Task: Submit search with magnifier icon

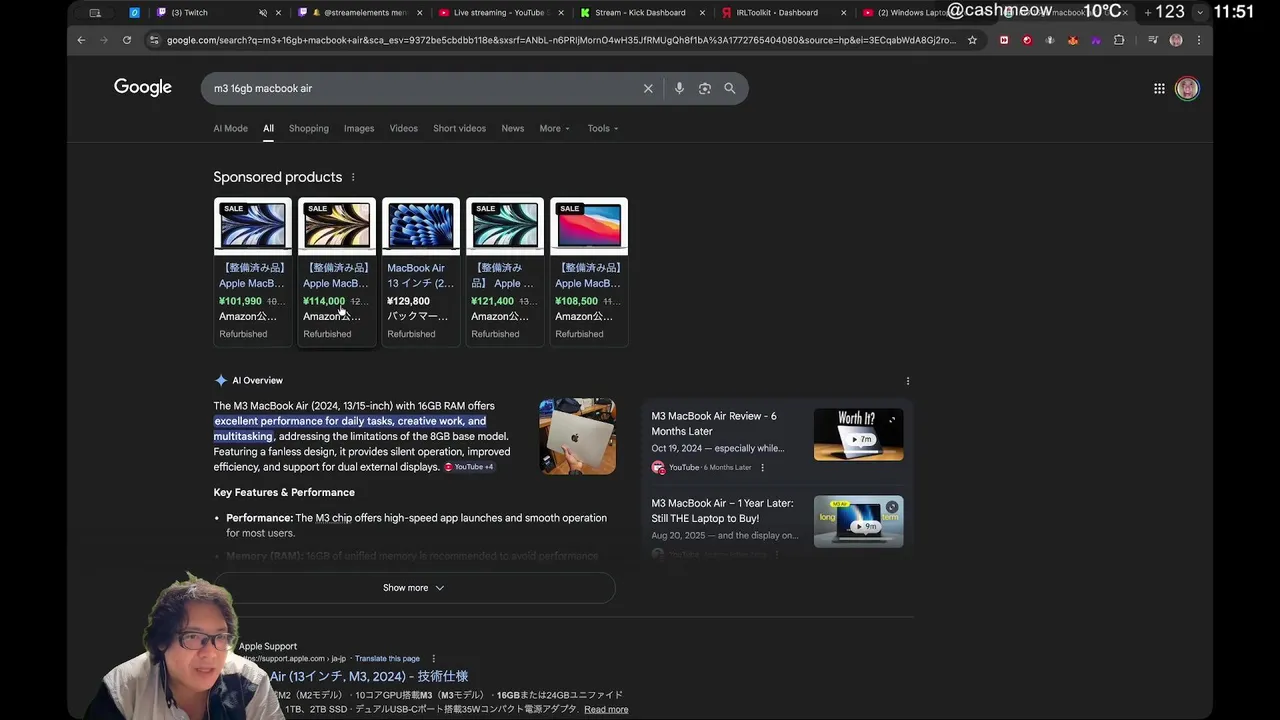Action: [730, 88]
